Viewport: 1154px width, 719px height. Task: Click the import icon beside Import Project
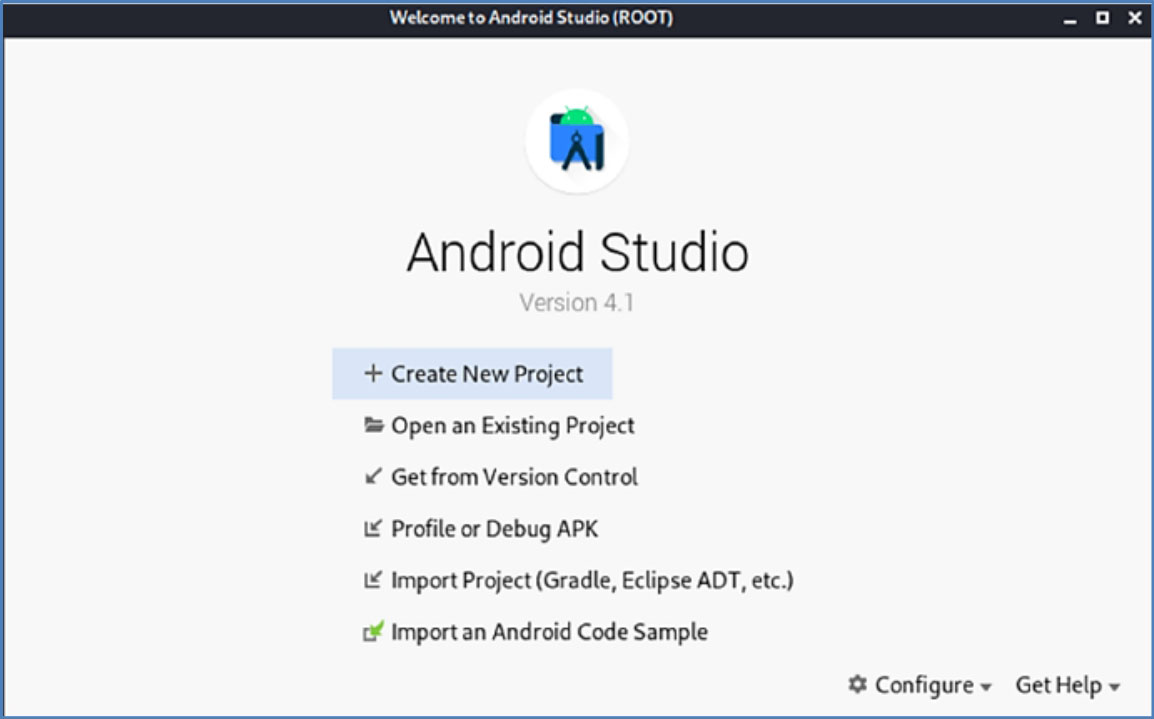pos(373,579)
